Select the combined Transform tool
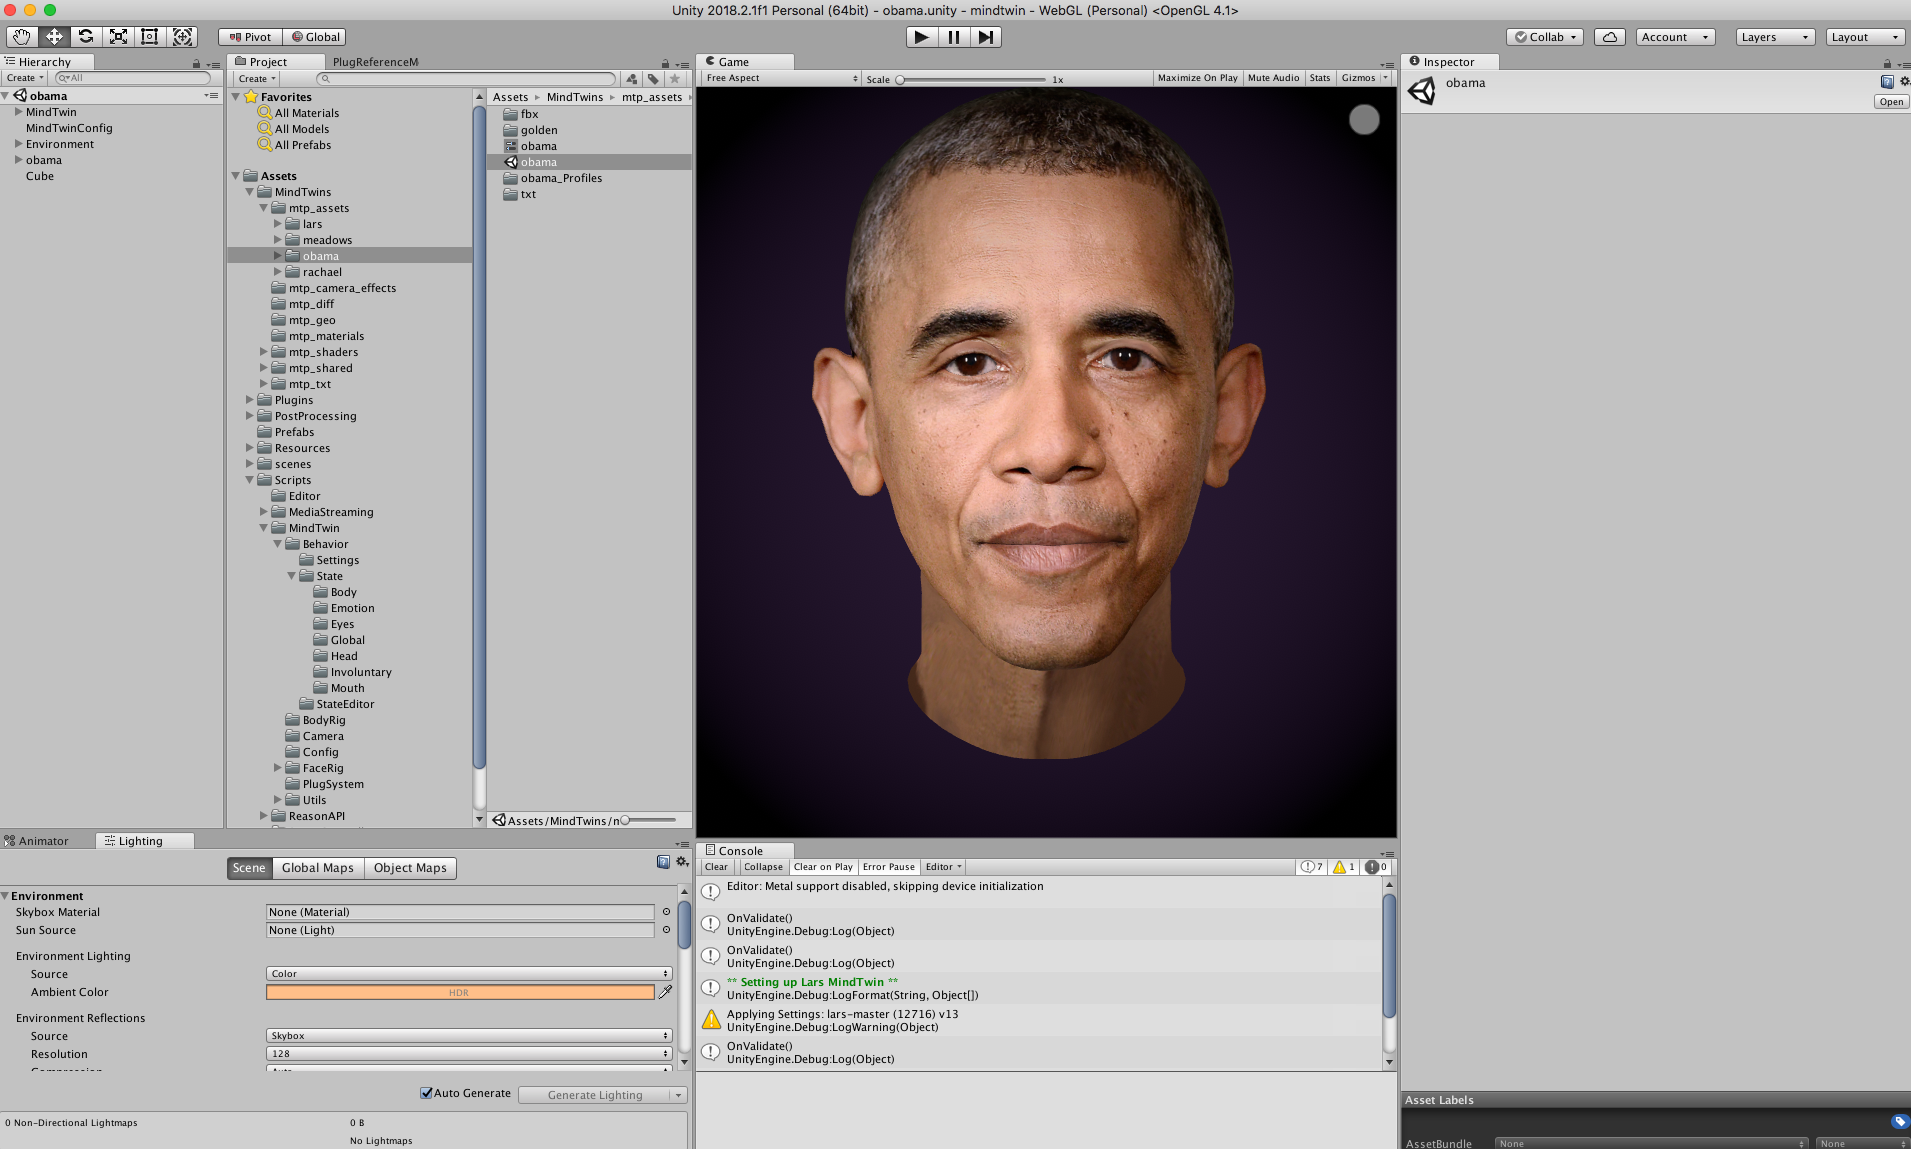This screenshot has height=1149, width=1911. [x=182, y=37]
